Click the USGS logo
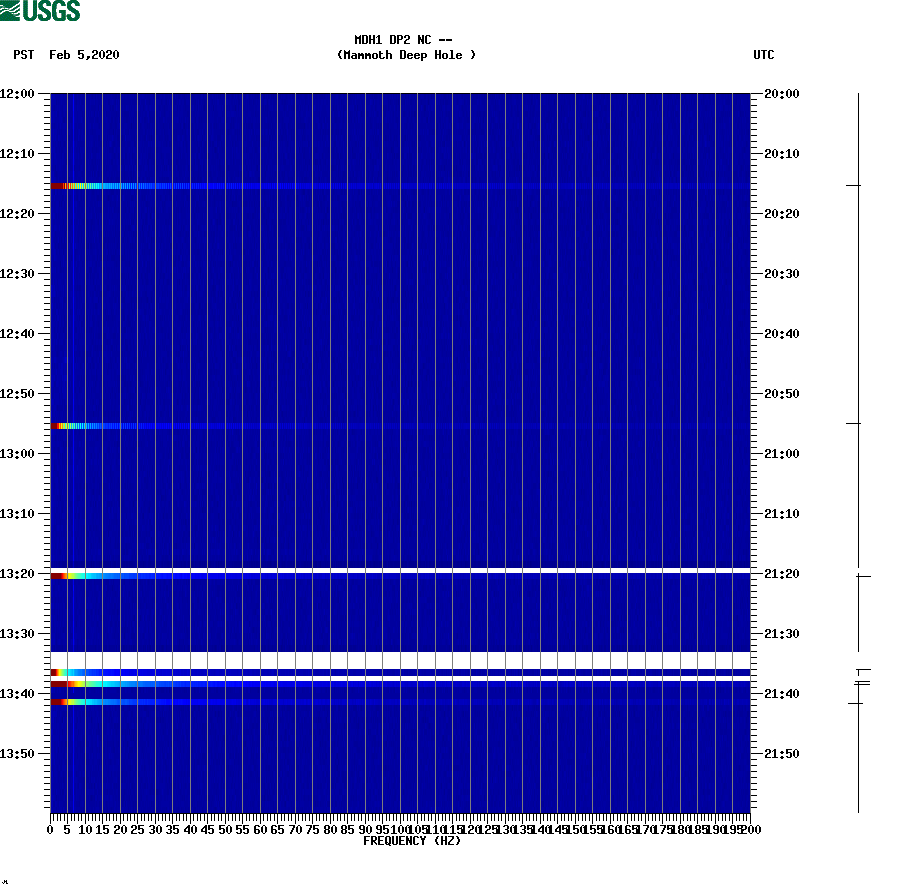 (x=40, y=10)
